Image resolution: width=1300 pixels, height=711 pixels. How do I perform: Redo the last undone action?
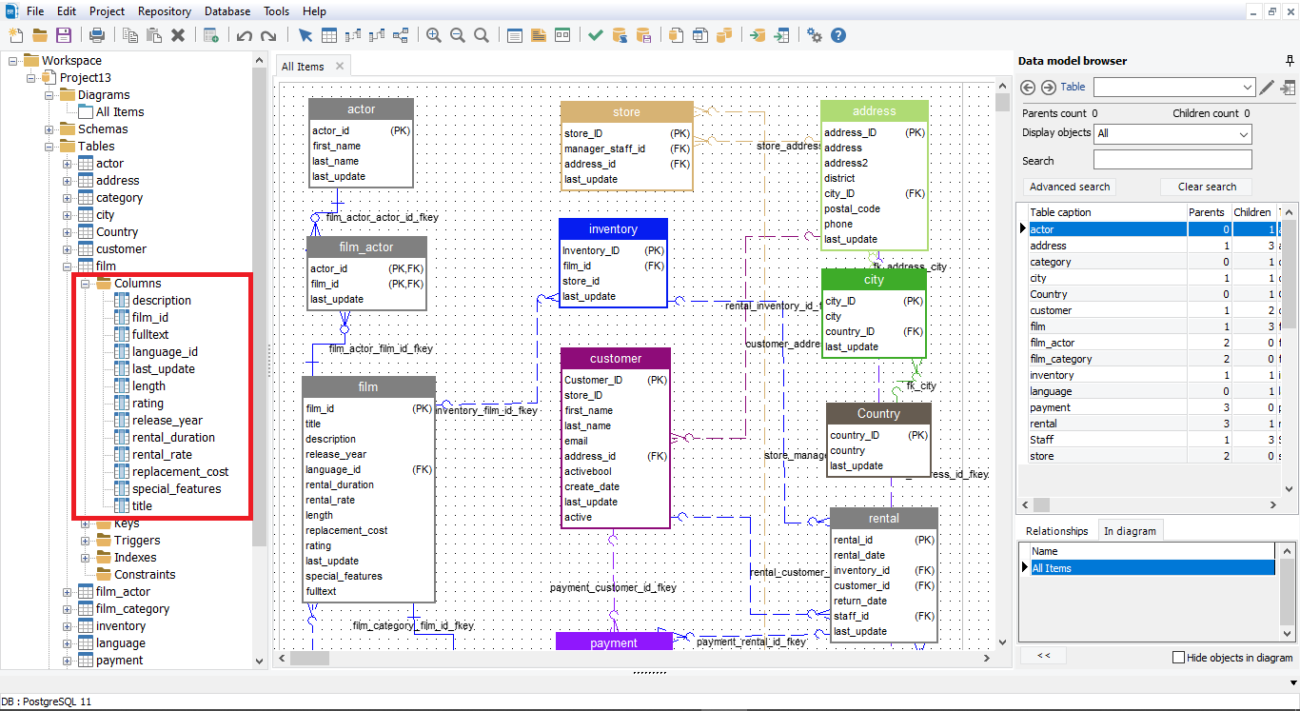[267, 35]
